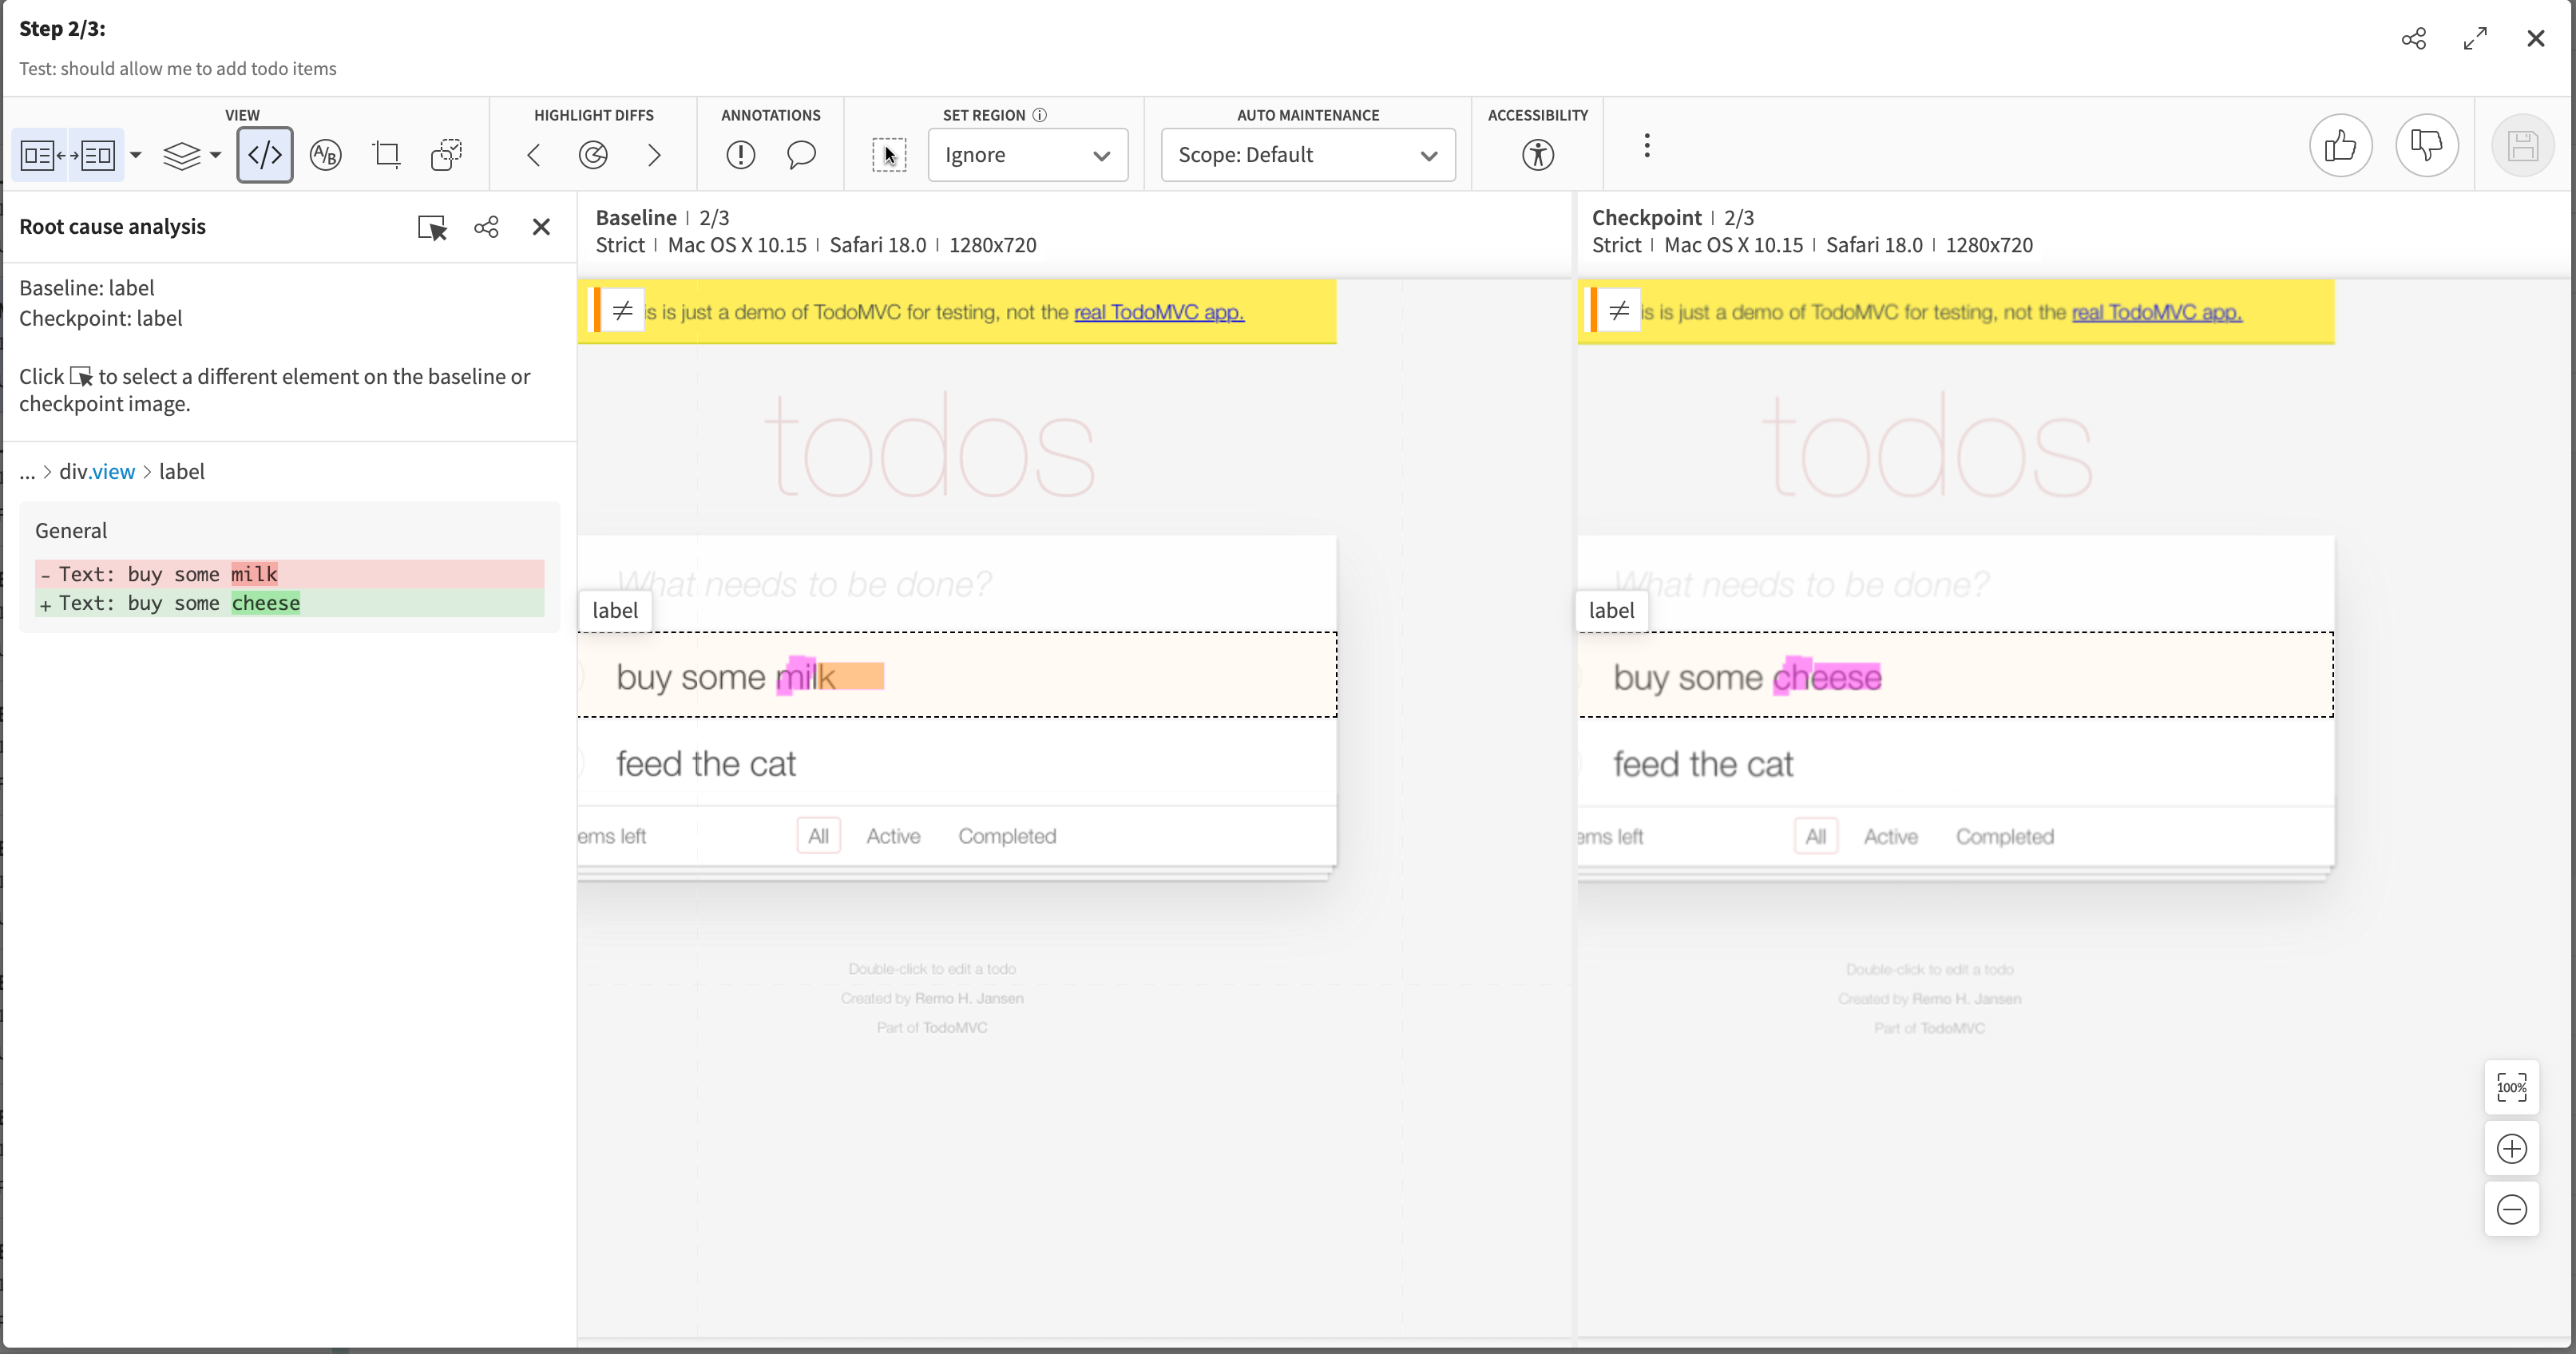Open the SET REGION dropdown menu
The image size is (2576, 1354).
(x=1024, y=155)
